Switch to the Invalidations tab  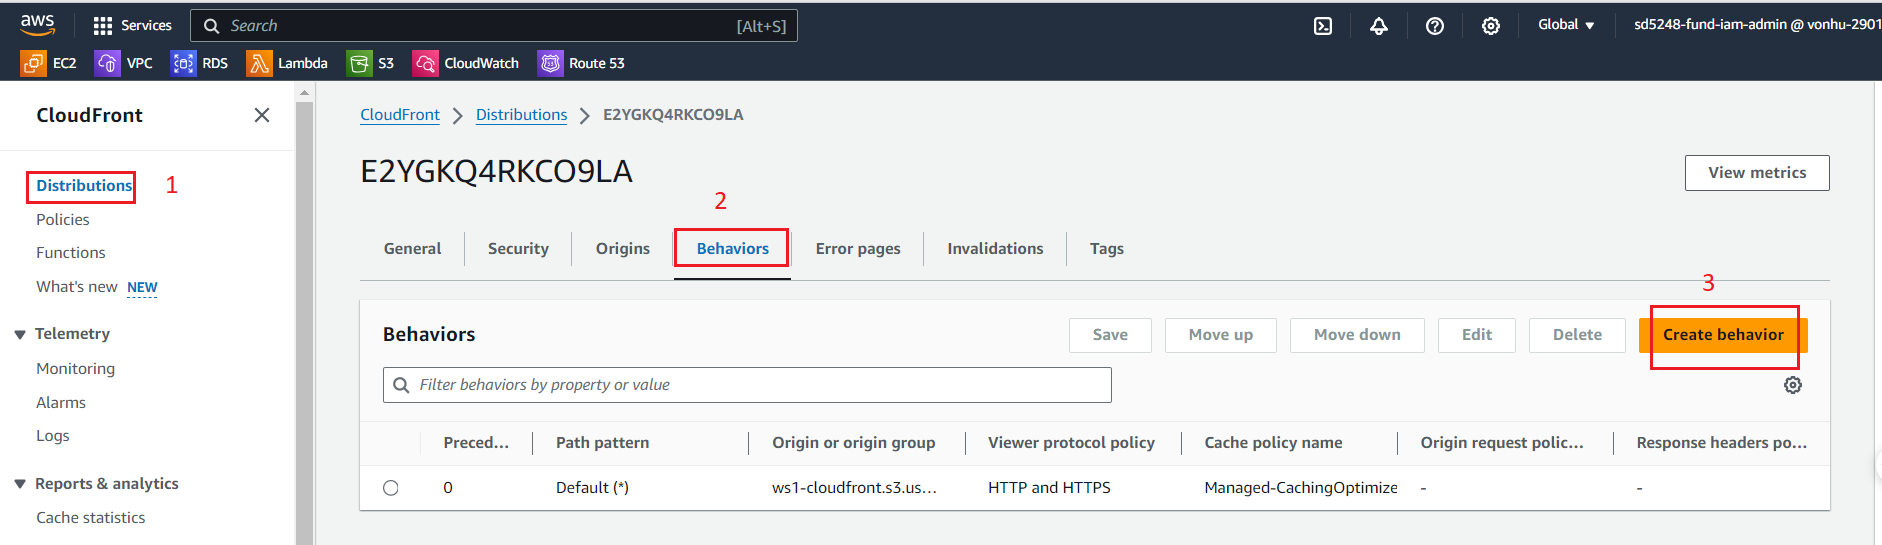[x=995, y=249]
